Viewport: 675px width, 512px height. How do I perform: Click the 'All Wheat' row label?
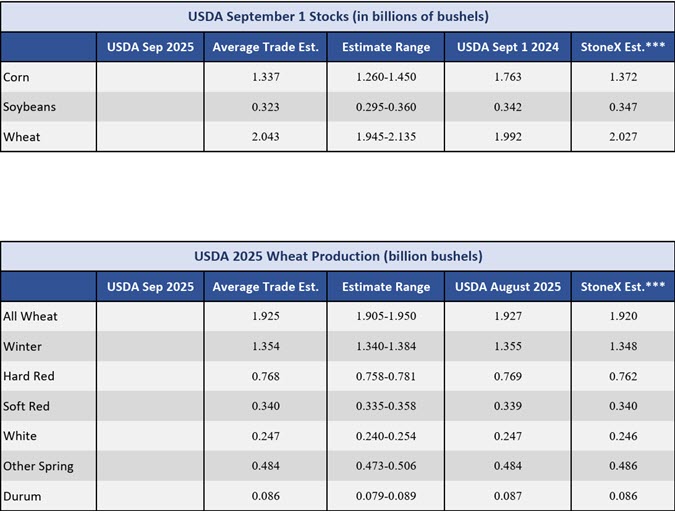click(30, 317)
